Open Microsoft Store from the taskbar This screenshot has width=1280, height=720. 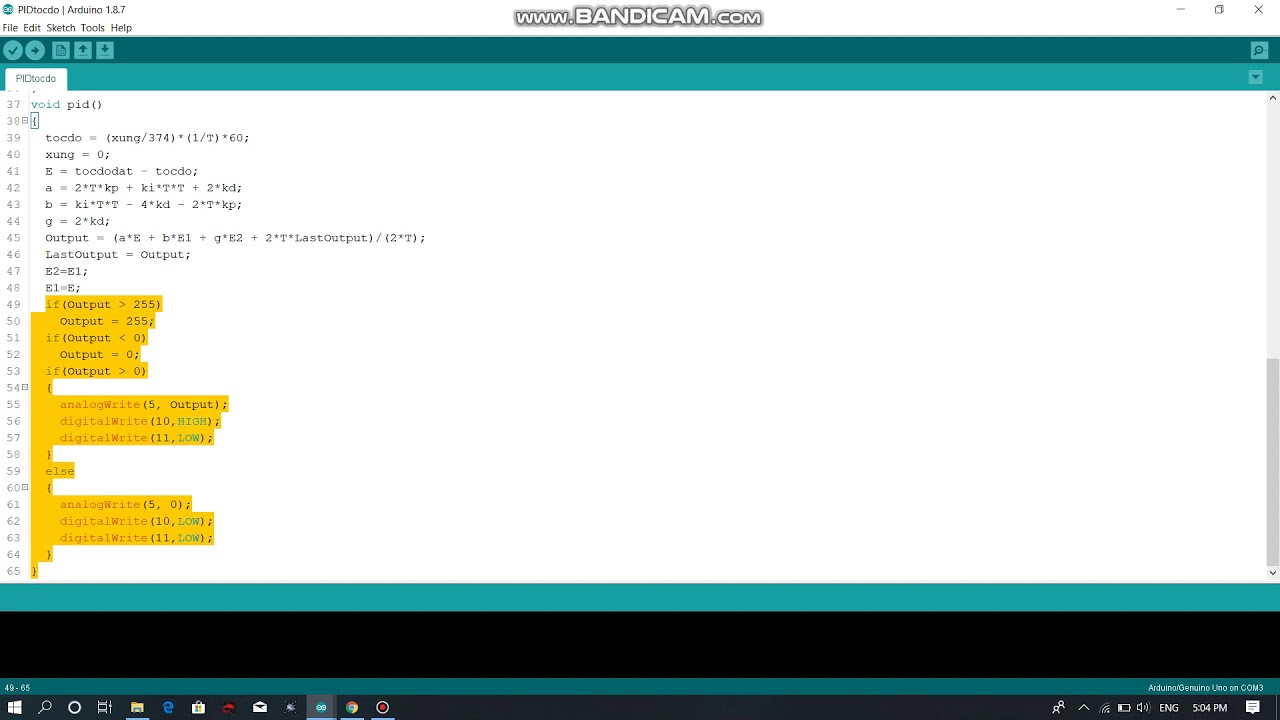198,707
